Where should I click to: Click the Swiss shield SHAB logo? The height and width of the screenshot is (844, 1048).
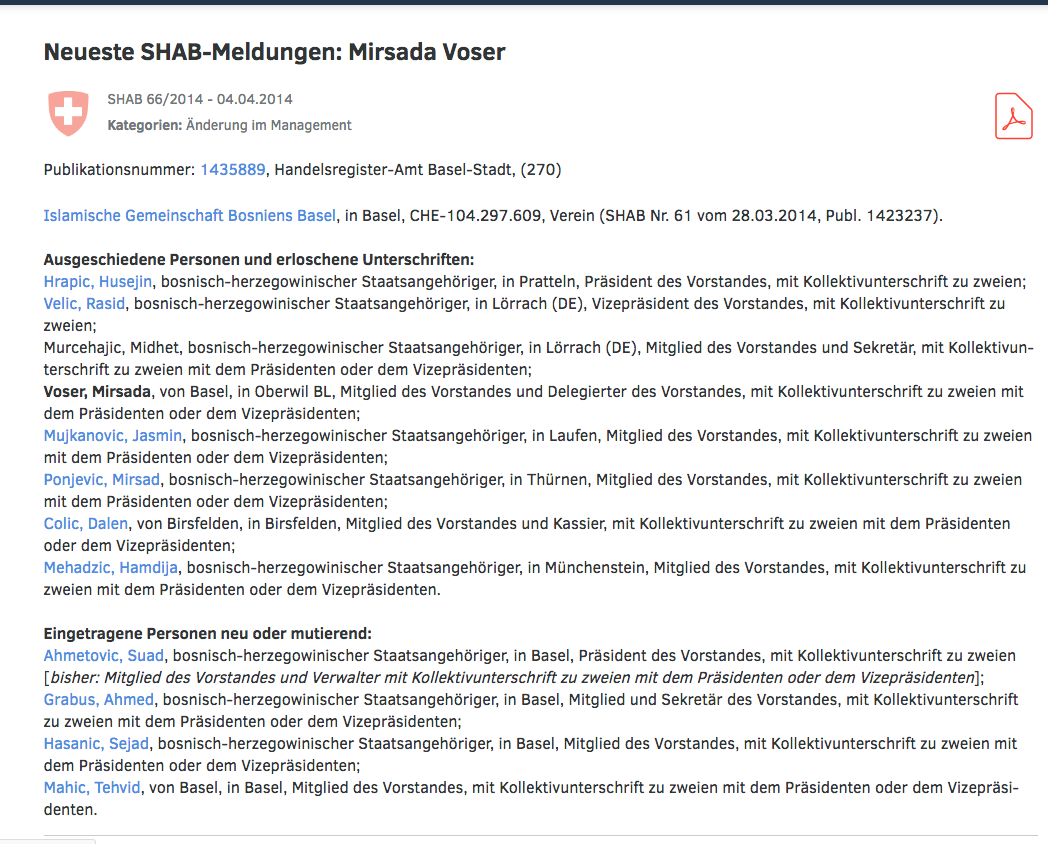(68, 113)
